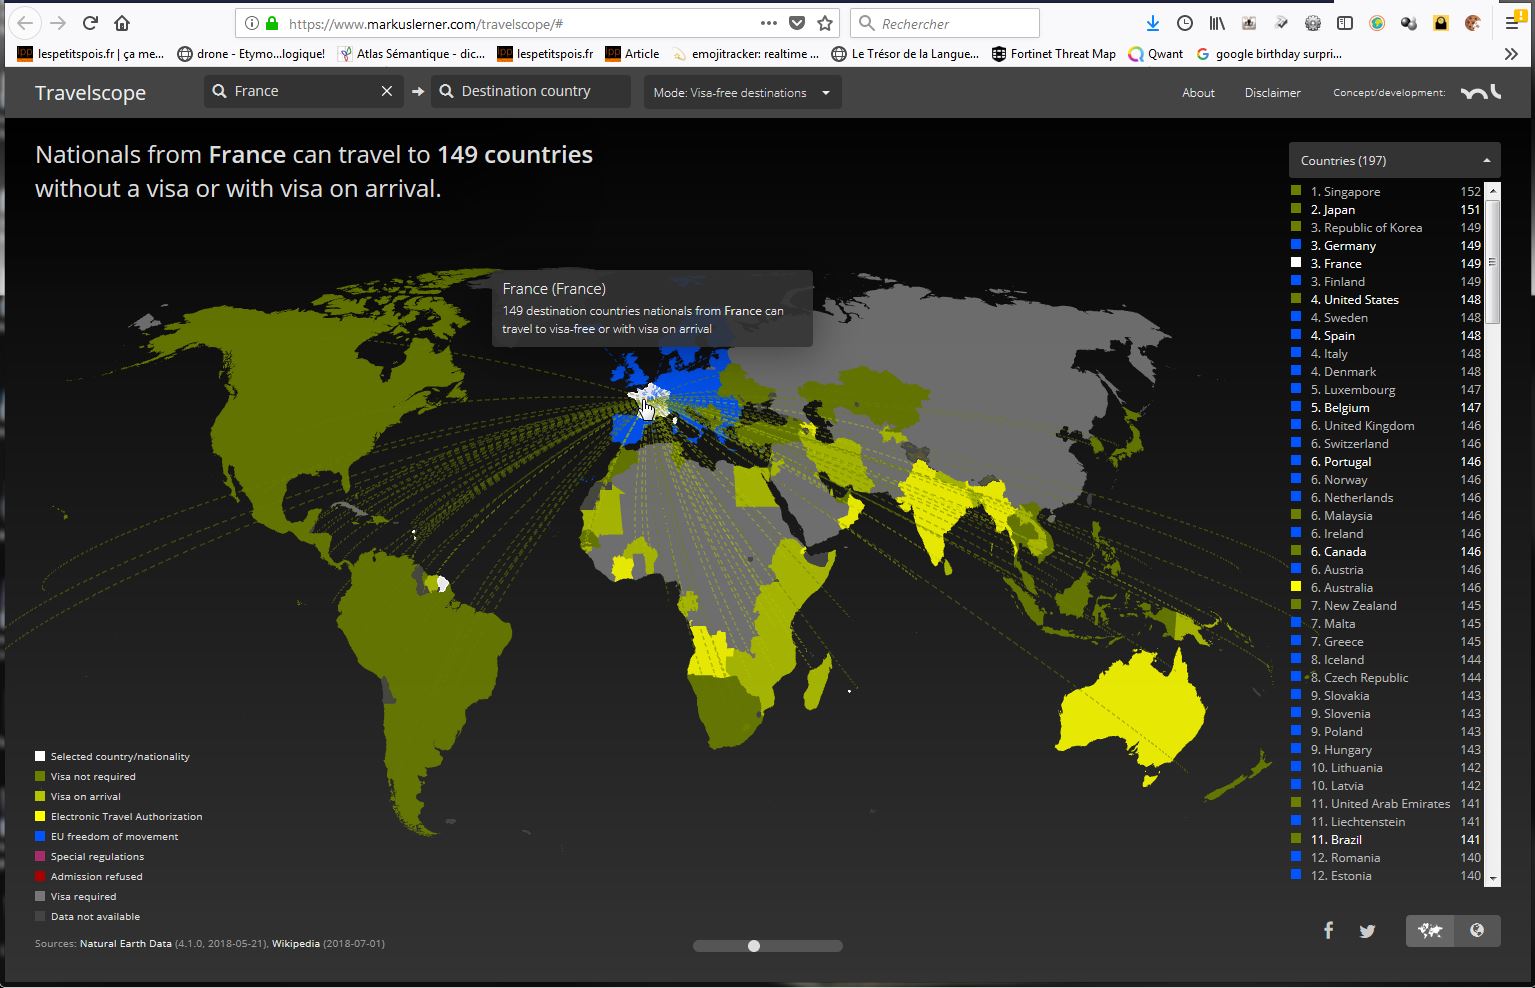Viewport: 1535px width, 988px height.
Task: Bookmark this page with the star
Action: pyautogui.click(x=825, y=23)
